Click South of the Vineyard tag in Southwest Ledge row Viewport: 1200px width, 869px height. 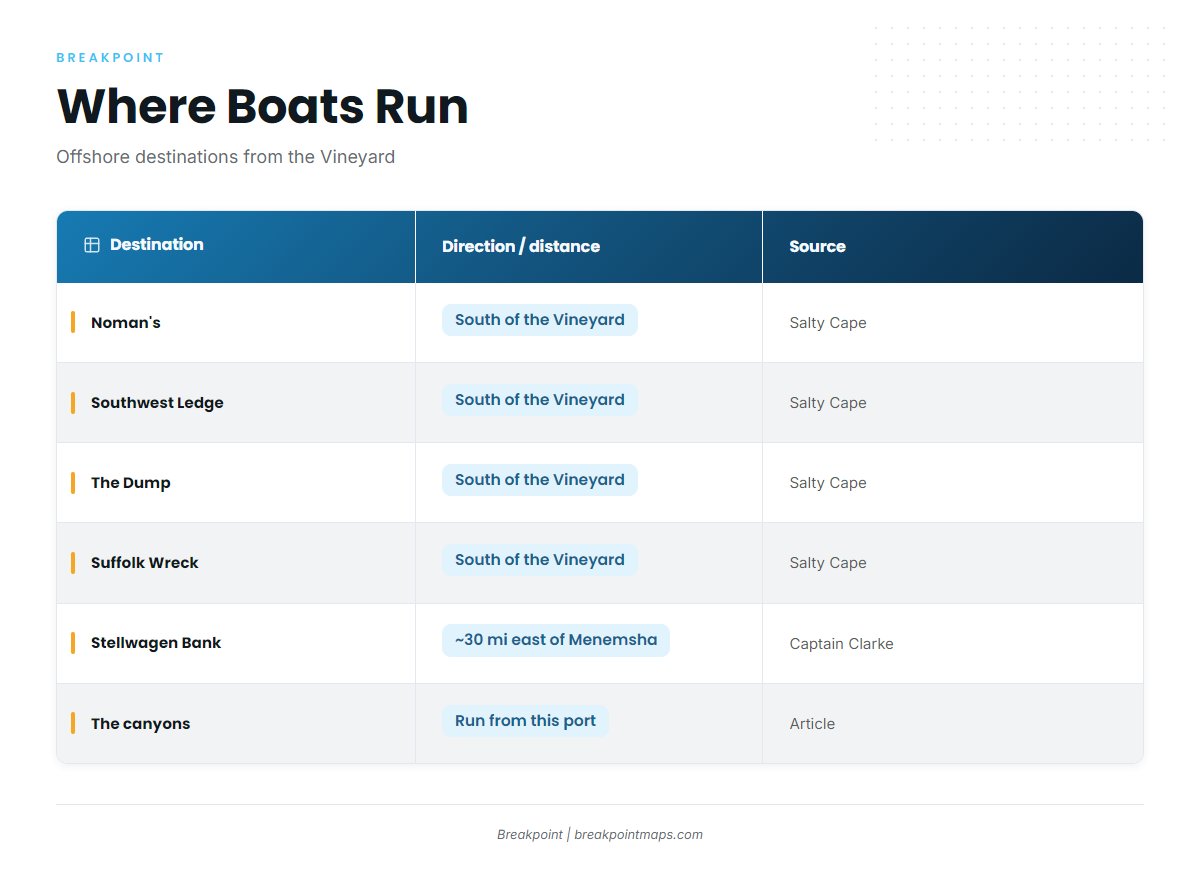(x=540, y=400)
